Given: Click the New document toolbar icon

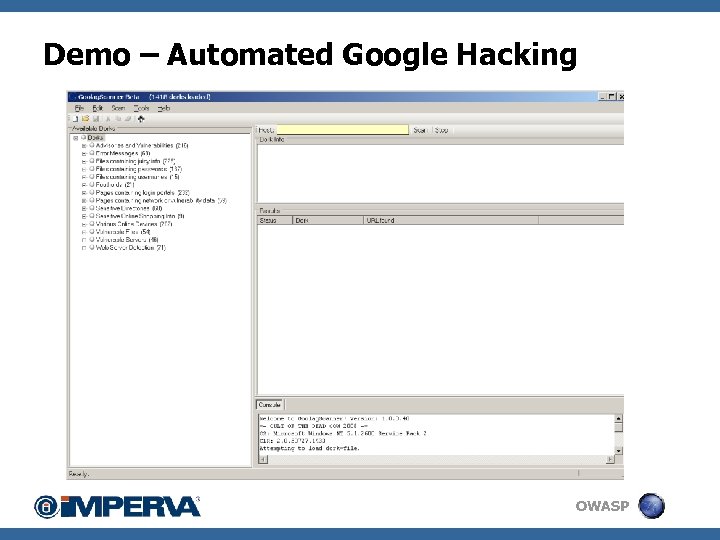Looking at the screenshot, I should point(75,119).
